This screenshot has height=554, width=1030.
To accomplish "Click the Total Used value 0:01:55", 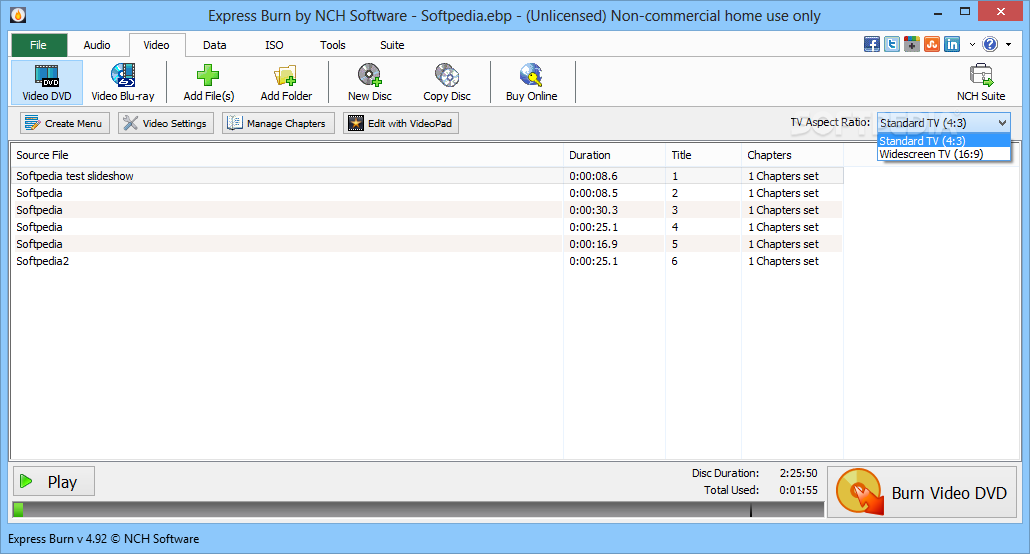I will [798, 490].
